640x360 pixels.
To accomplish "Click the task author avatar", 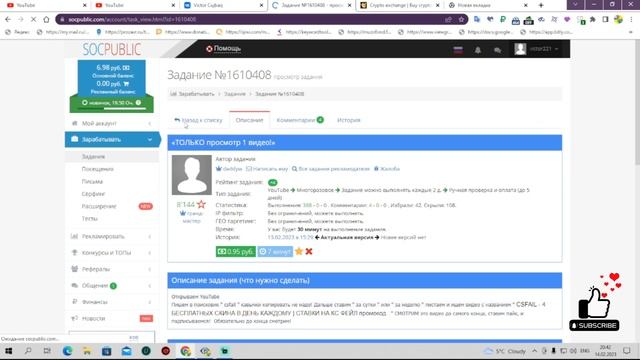I will pos(191,175).
